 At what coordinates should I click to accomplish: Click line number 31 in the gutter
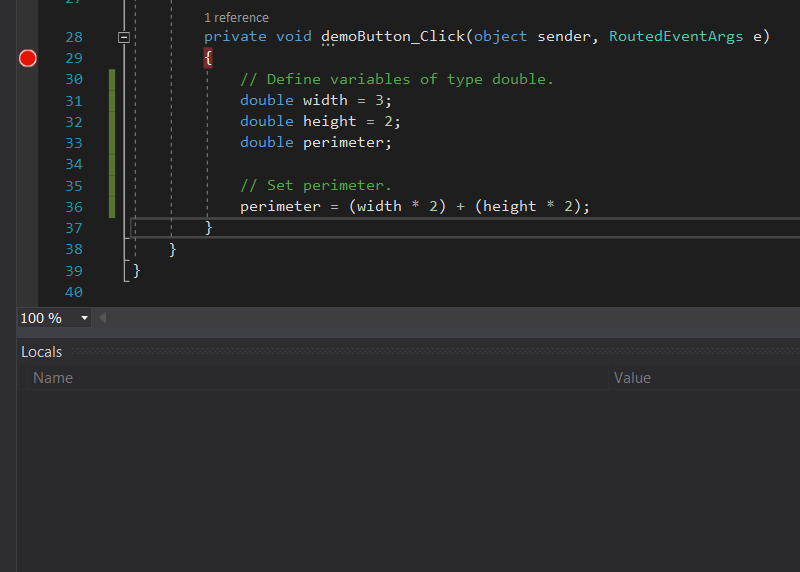click(x=73, y=101)
